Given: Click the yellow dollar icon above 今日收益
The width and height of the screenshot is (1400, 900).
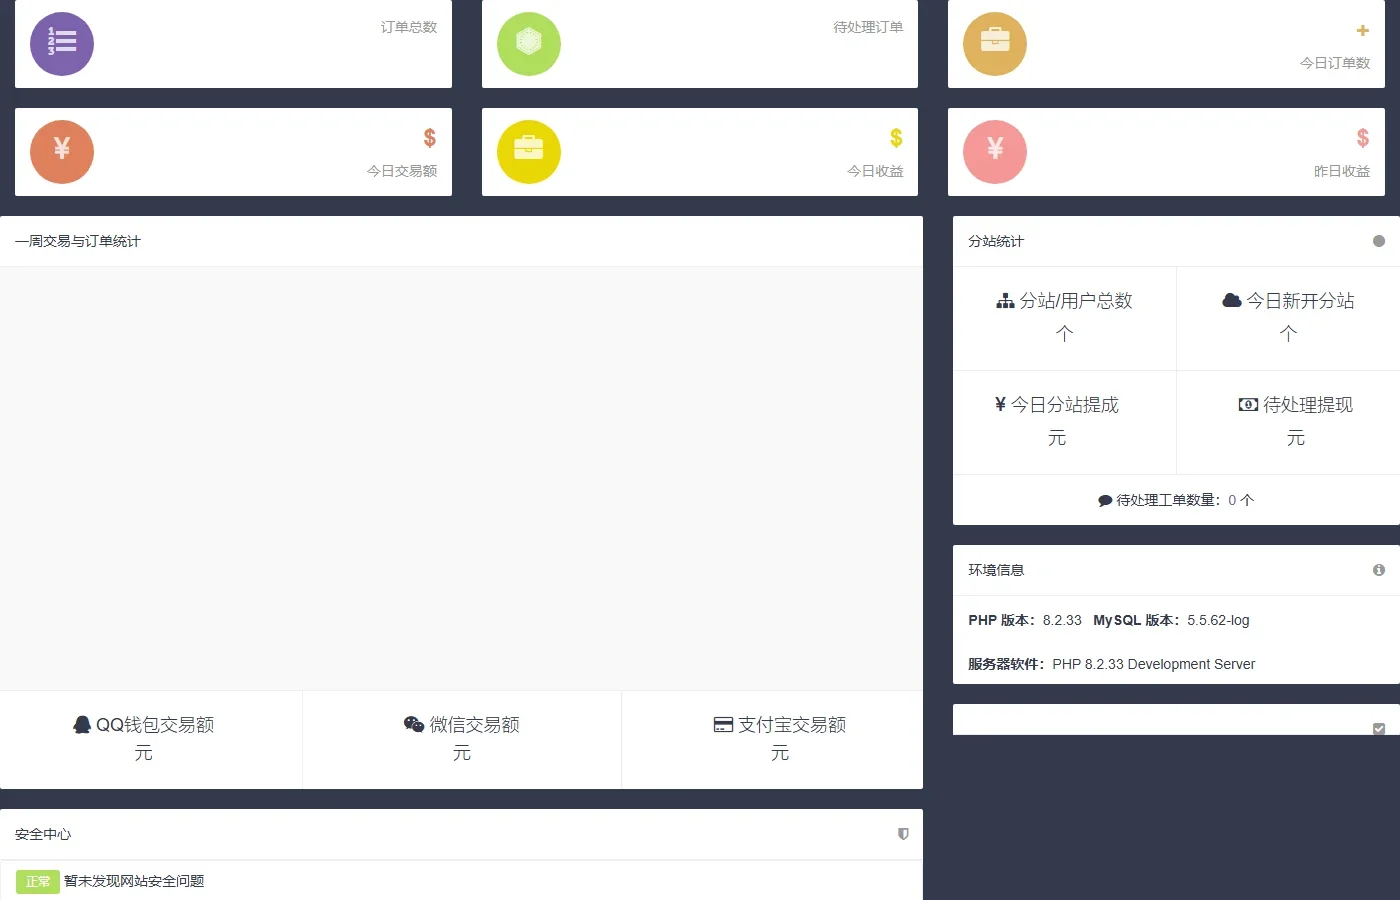Looking at the screenshot, I should click(x=896, y=138).
